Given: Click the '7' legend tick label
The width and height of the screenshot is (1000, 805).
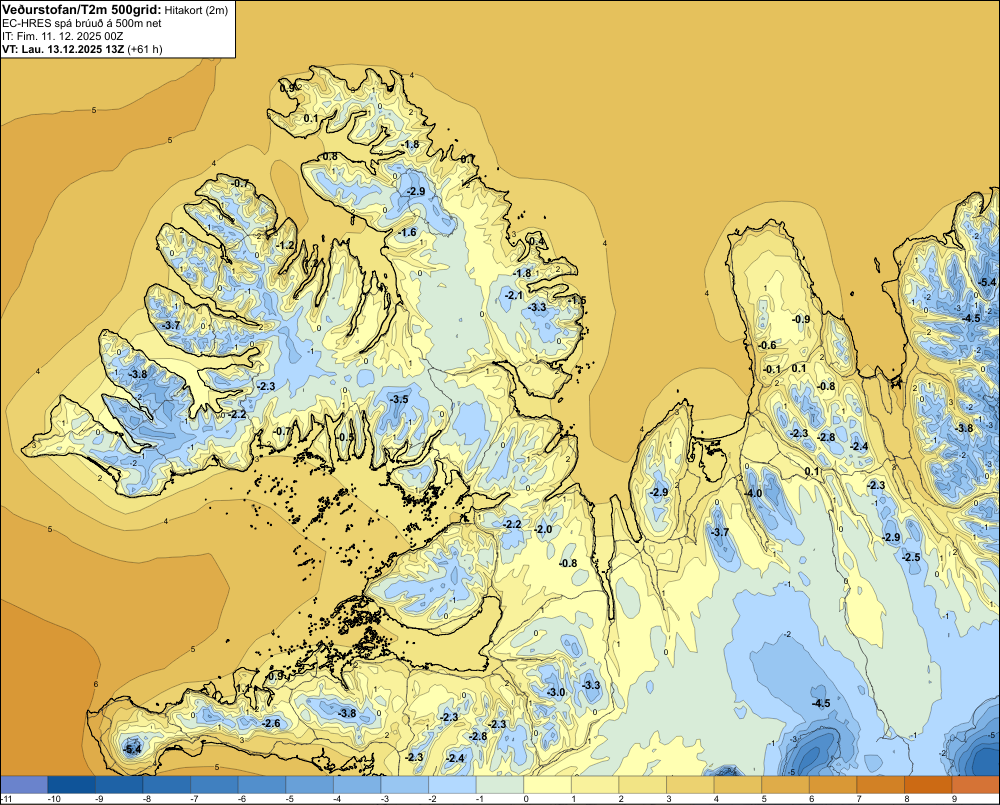Looking at the screenshot, I should pyautogui.click(x=858, y=799).
